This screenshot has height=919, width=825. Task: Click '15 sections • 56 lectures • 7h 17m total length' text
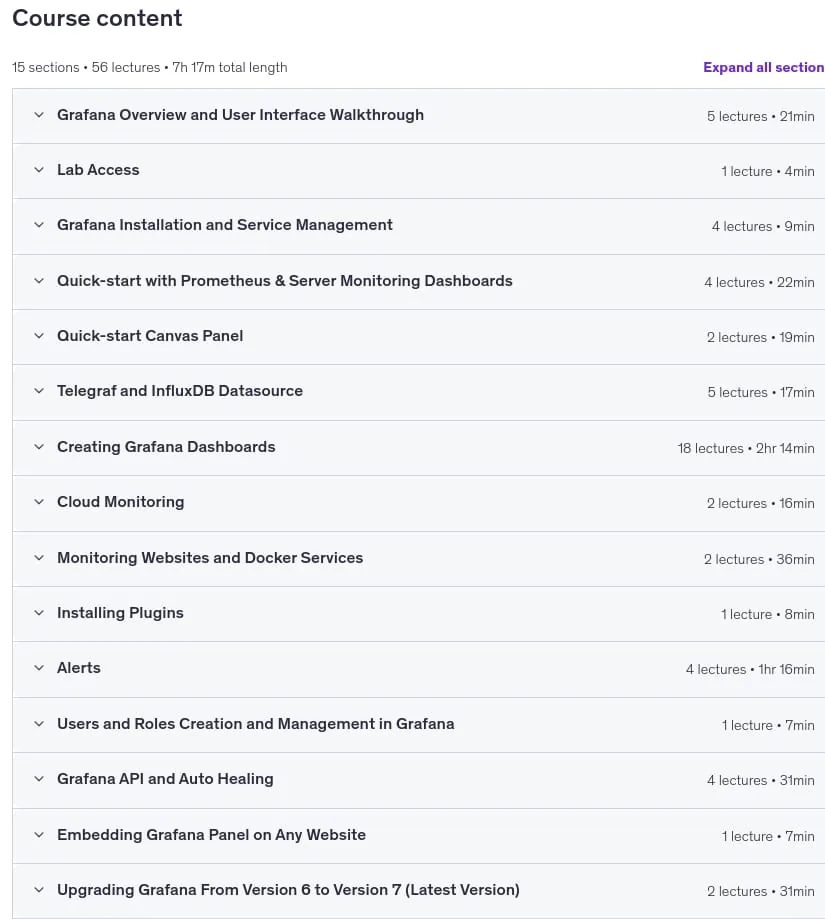coord(150,67)
